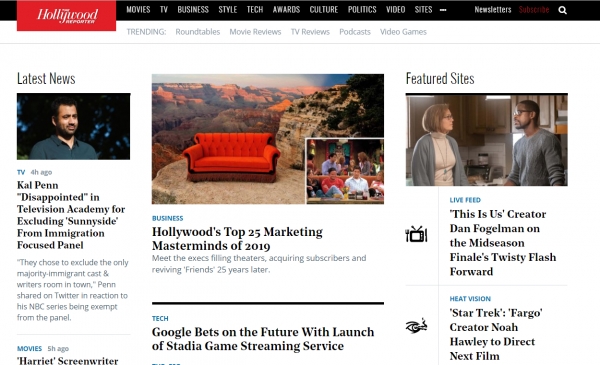Click the TECH category label
This screenshot has width=600, height=365.
160,318
